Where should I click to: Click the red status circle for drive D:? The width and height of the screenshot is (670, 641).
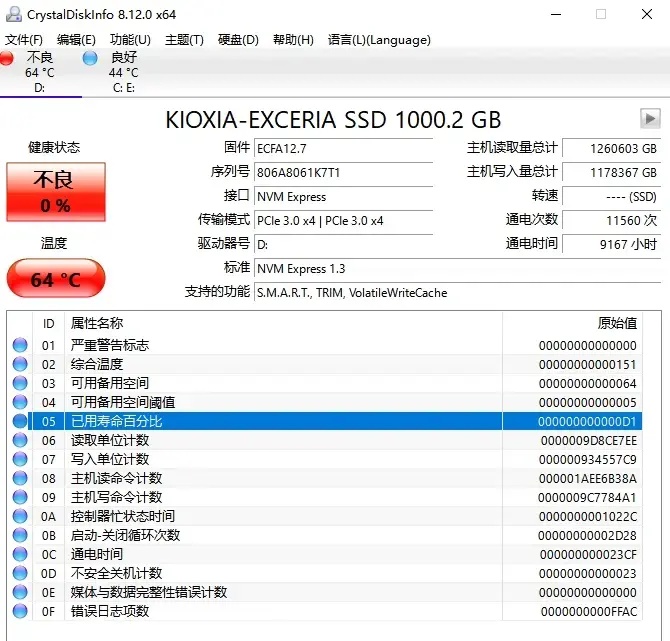coord(6,58)
